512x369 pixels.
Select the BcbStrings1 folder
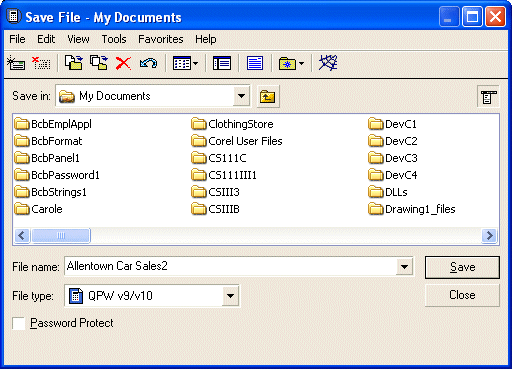tap(51, 192)
